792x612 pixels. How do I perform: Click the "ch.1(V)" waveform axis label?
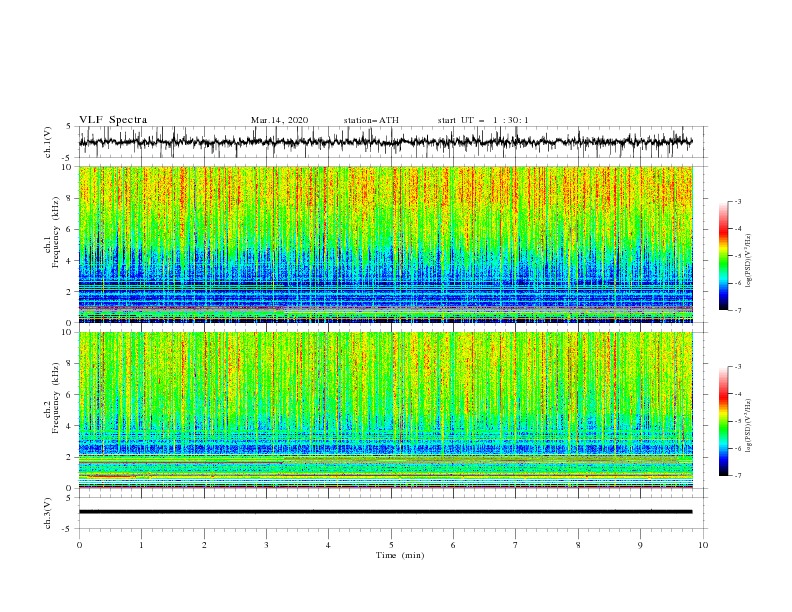pos(48,142)
